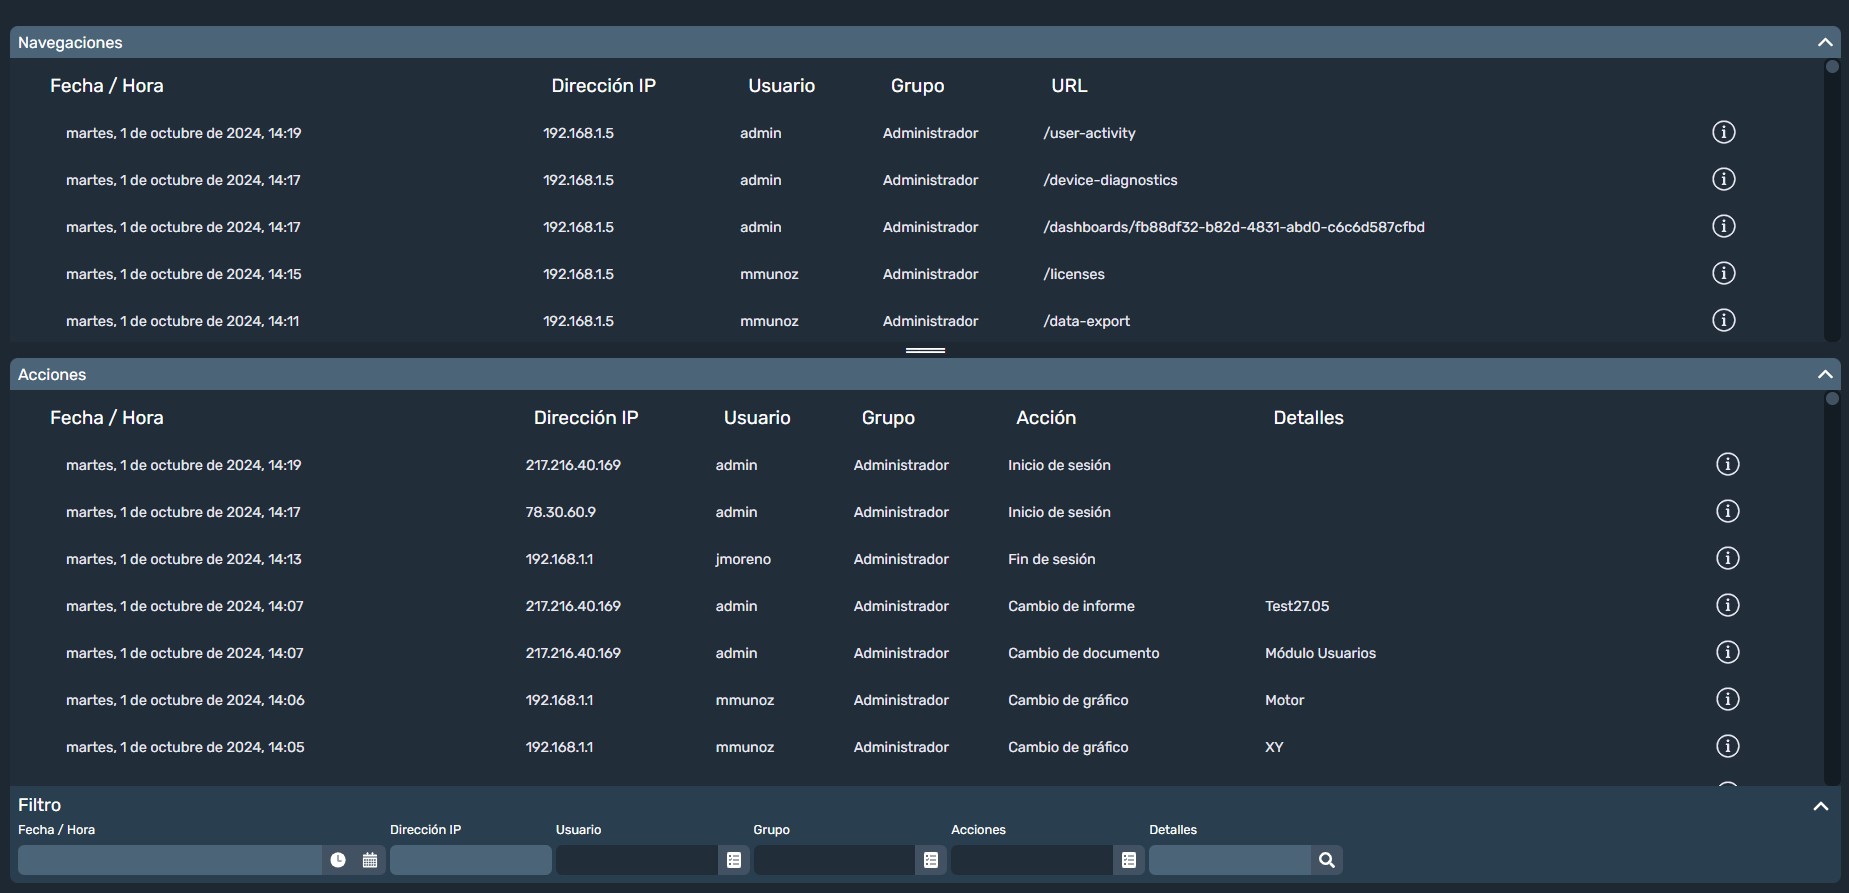Open info for /user-activity navigation row
This screenshot has width=1849, height=893.
coord(1723,132)
